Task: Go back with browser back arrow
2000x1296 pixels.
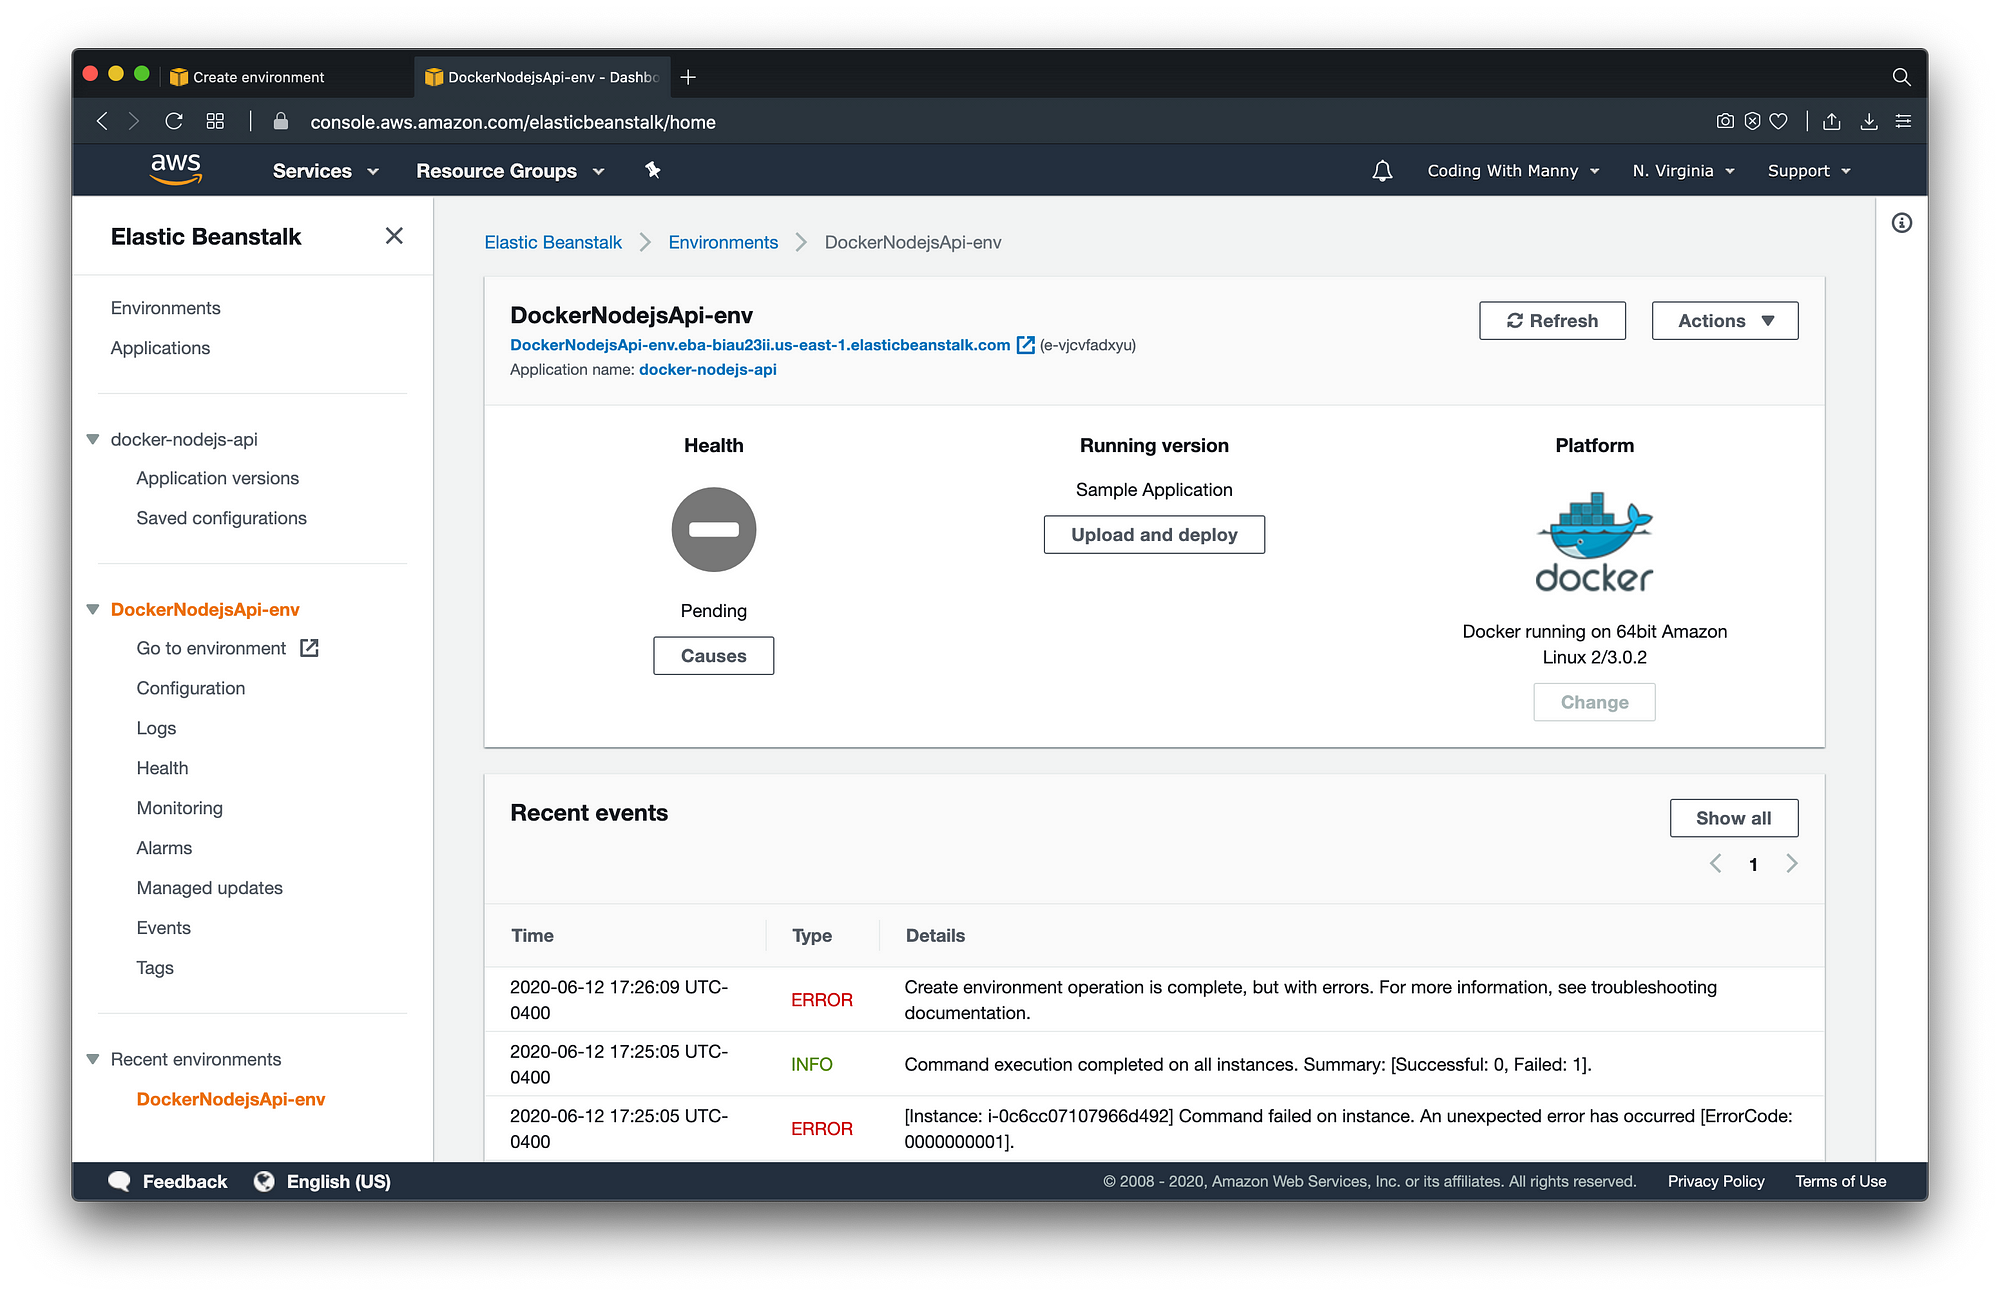Action: [x=102, y=122]
